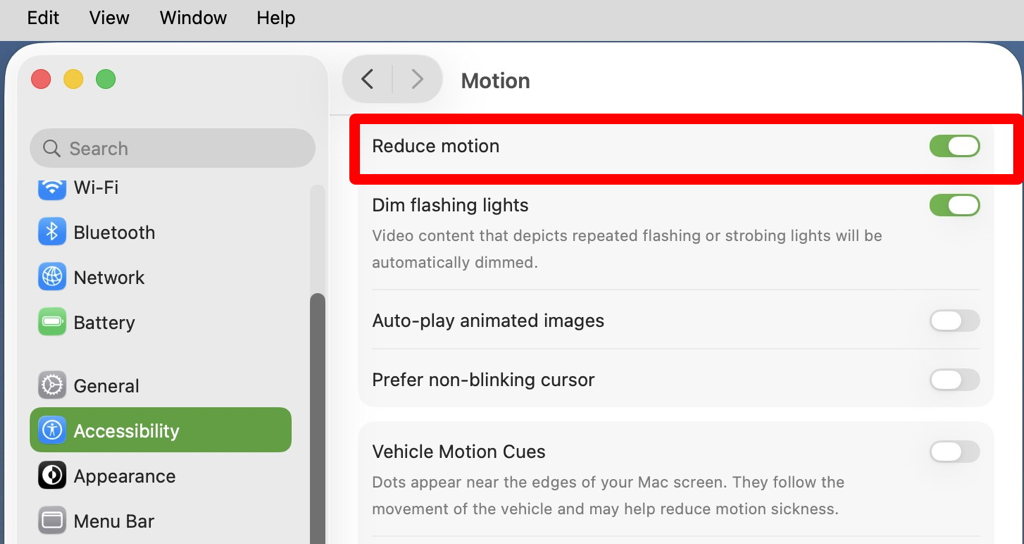Viewport: 1024px width, 544px height.
Task: Click the Appearance icon in sidebar
Action: point(52,476)
